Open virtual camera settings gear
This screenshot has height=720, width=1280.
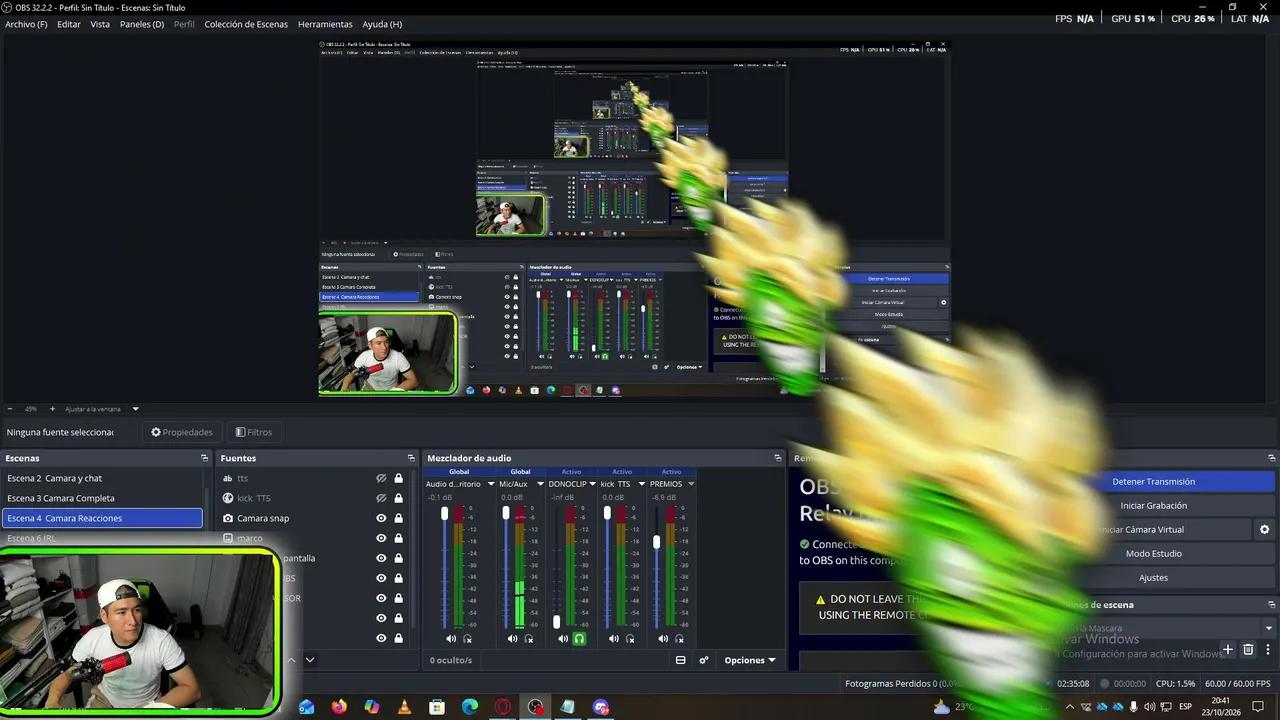(x=1264, y=530)
